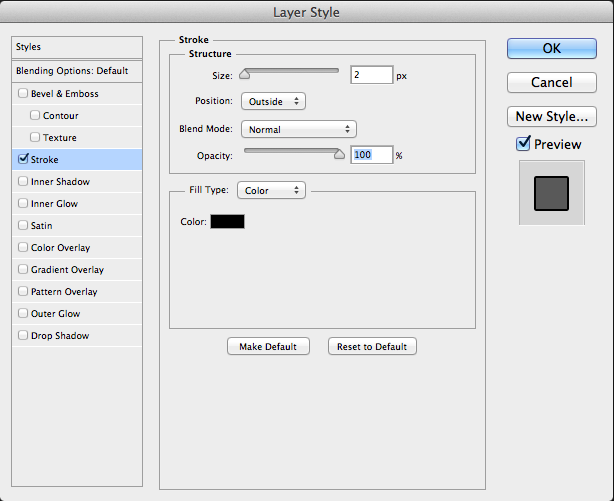Click the Size slider handle

(x=244, y=74)
